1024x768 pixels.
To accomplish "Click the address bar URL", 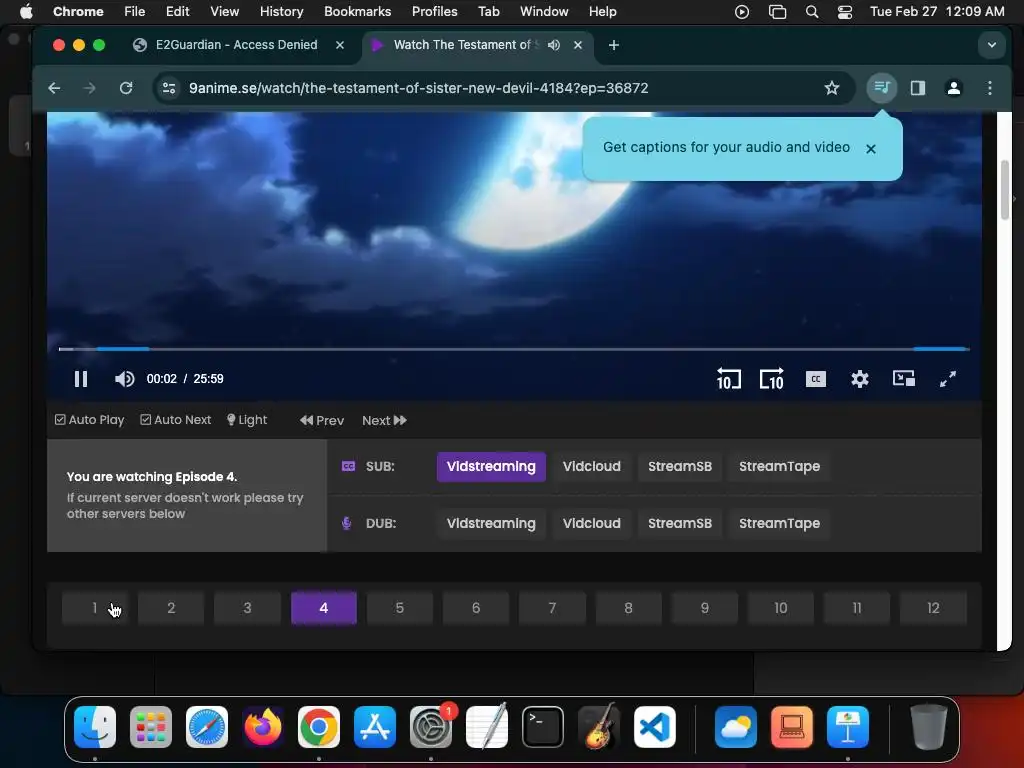I will click(419, 88).
